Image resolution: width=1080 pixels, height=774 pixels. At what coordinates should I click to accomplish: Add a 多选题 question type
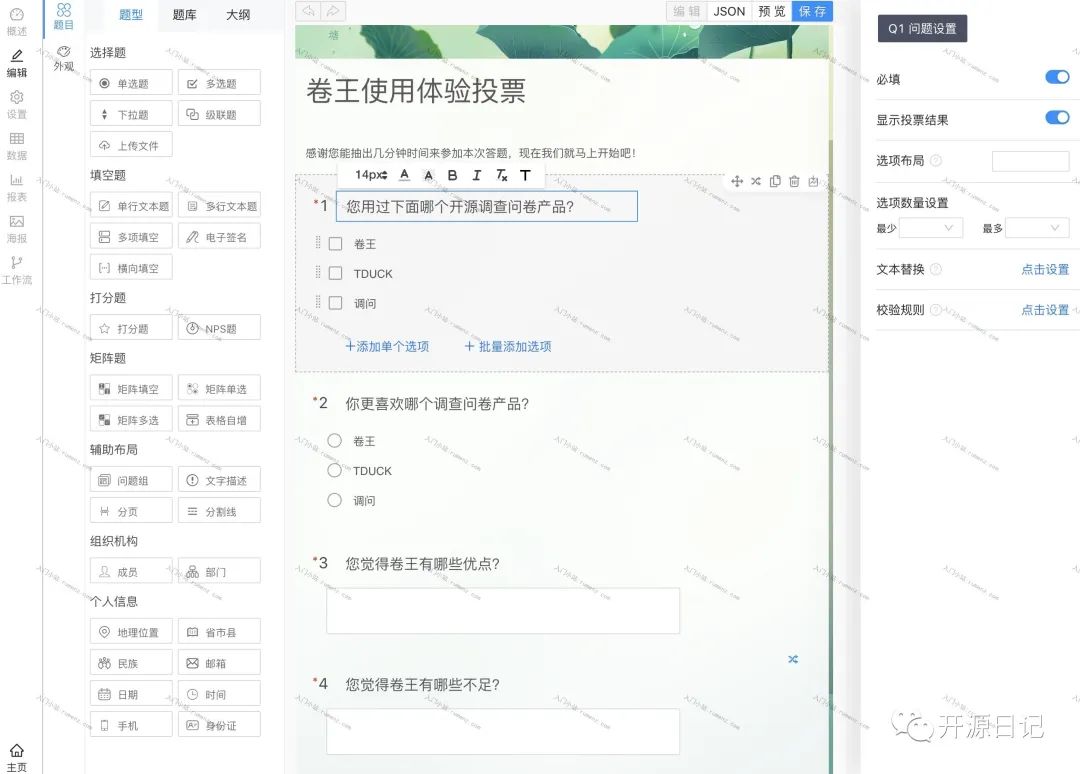(x=219, y=83)
